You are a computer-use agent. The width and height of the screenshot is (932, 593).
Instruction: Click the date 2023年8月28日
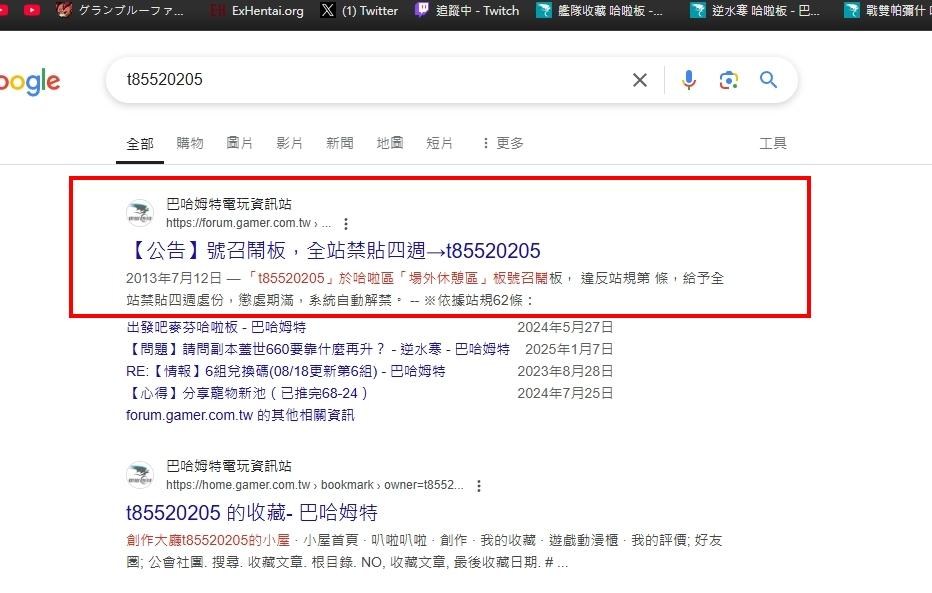[565, 371]
